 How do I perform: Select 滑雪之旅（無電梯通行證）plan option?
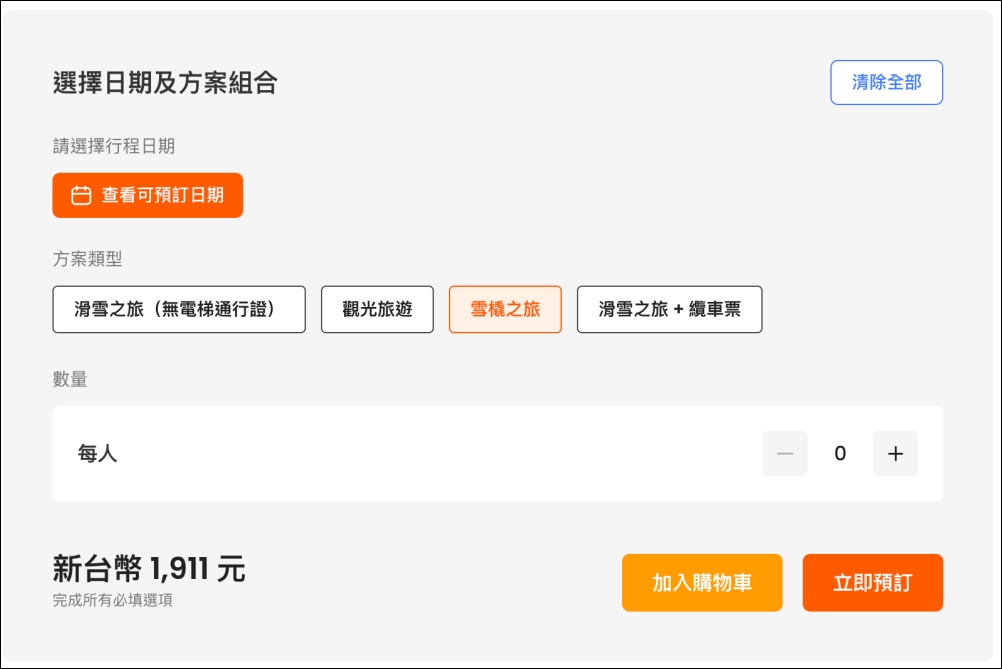point(179,309)
